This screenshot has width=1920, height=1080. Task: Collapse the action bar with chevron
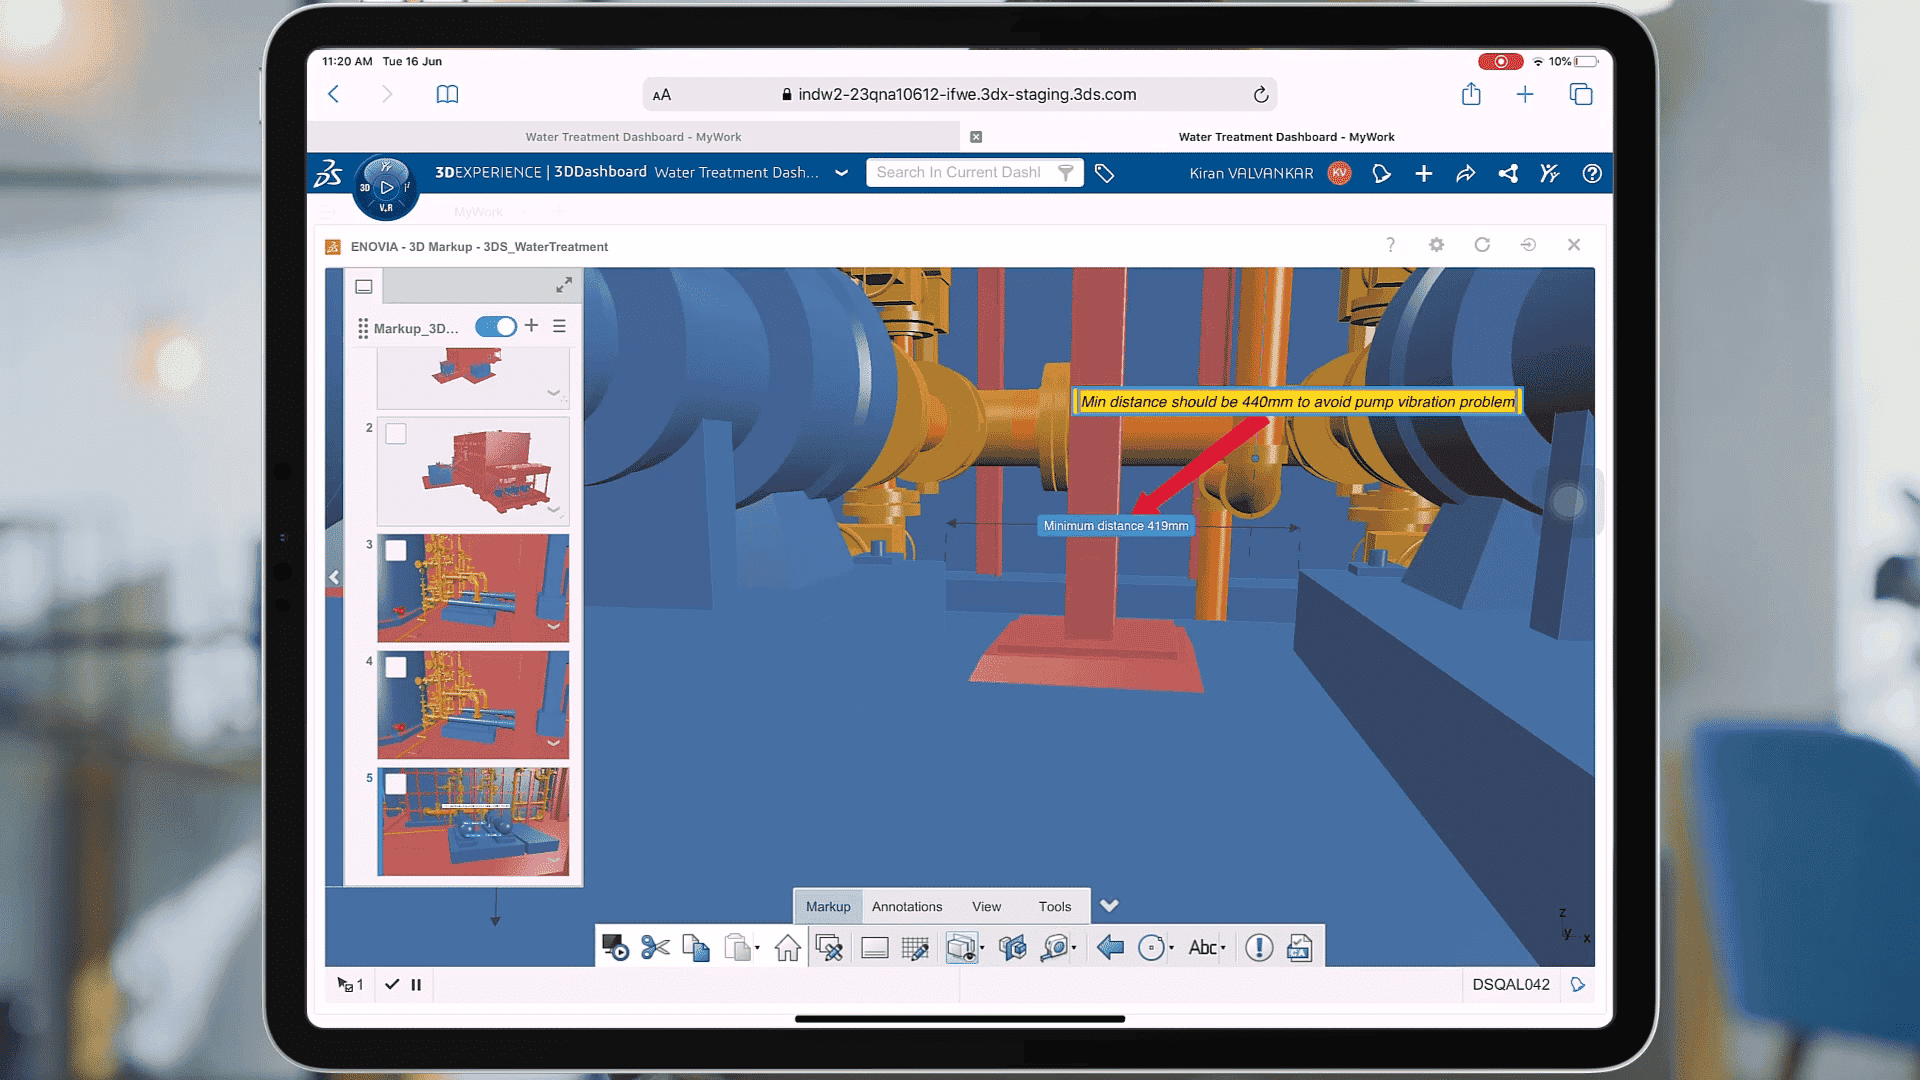pyautogui.click(x=1109, y=905)
